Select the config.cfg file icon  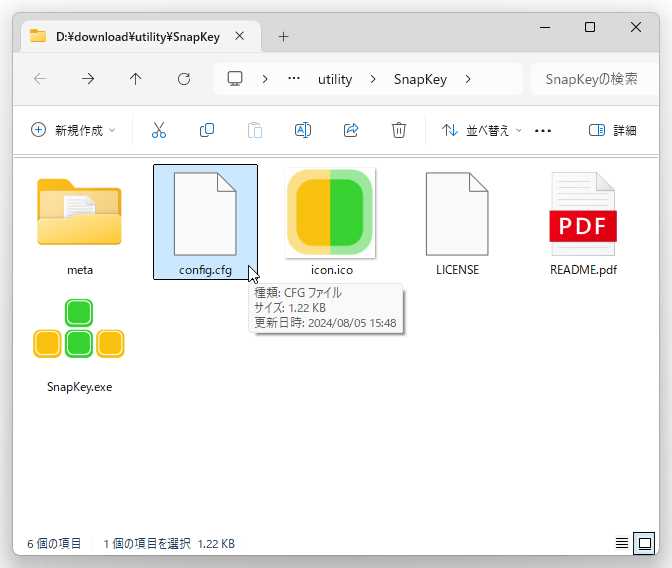click(x=205, y=214)
